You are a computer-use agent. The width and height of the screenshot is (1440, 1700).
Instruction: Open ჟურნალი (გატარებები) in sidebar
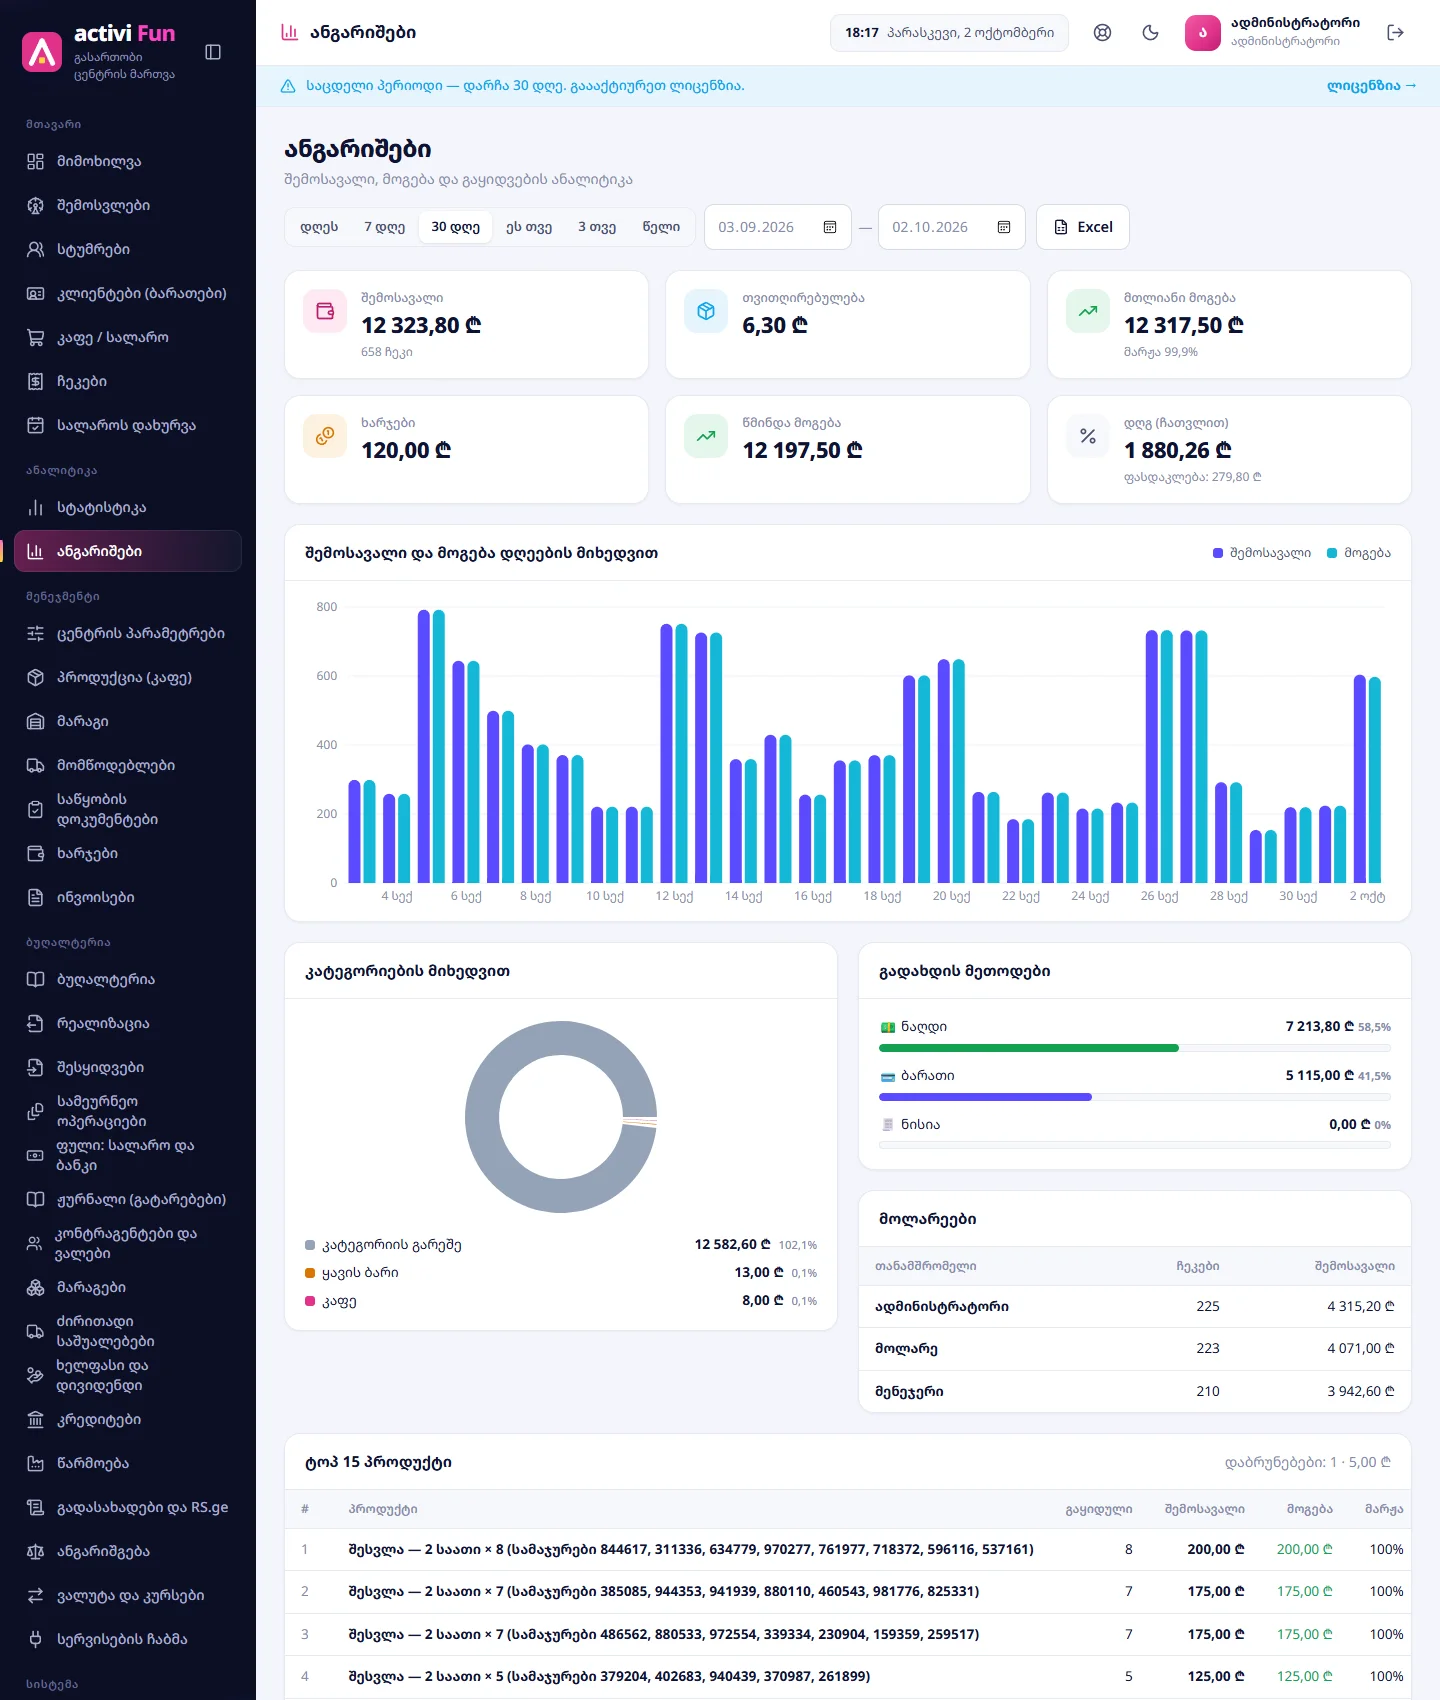(128, 1199)
